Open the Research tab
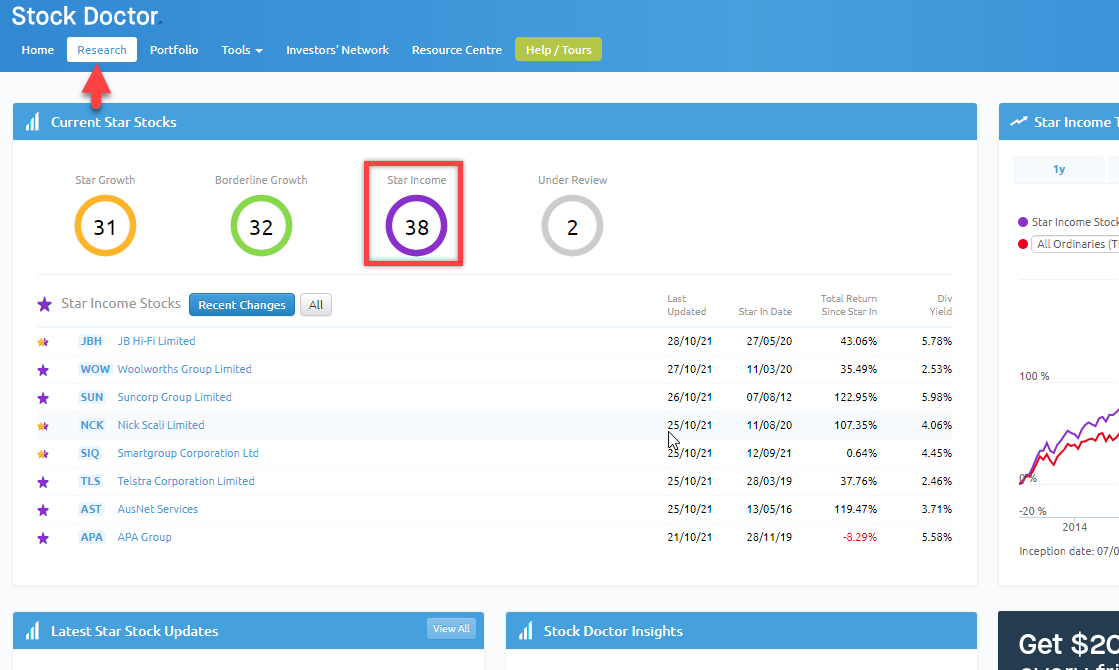The height and width of the screenshot is (670, 1119). tap(102, 50)
